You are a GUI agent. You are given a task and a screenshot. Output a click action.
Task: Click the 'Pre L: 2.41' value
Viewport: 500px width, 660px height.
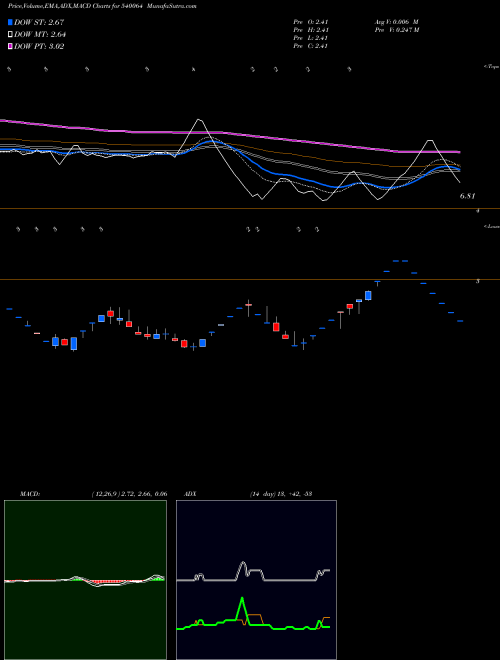click(x=311, y=38)
